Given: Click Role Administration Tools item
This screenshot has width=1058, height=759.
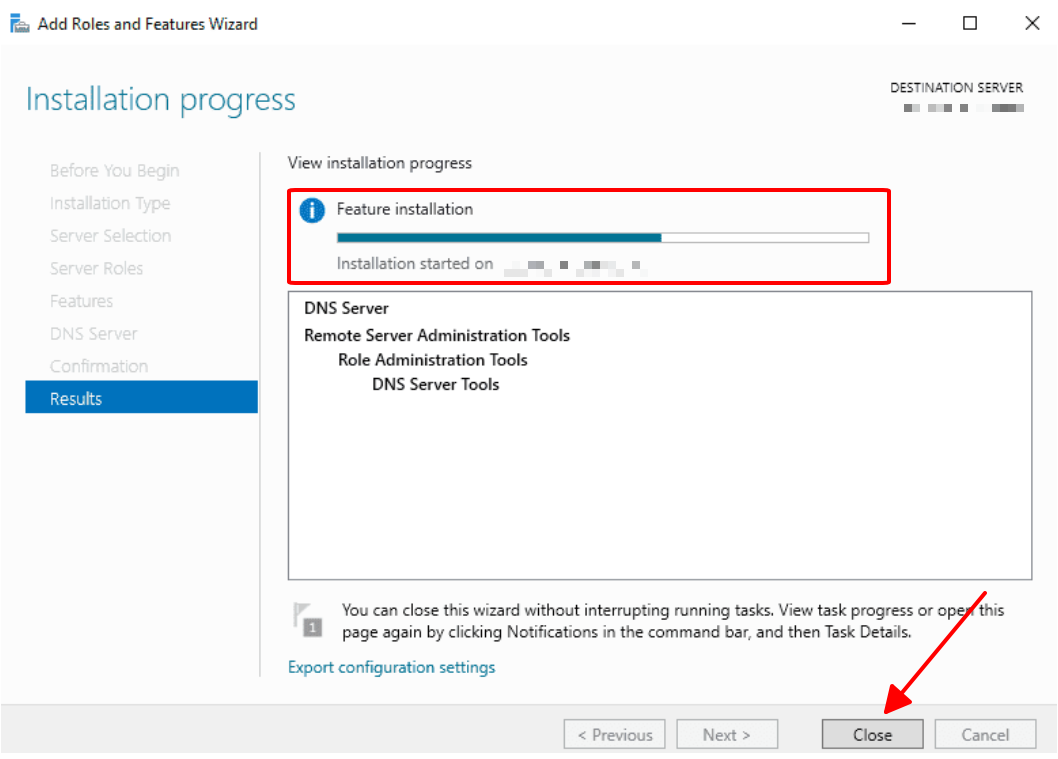Looking at the screenshot, I should pyautogui.click(x=432, y=360).
